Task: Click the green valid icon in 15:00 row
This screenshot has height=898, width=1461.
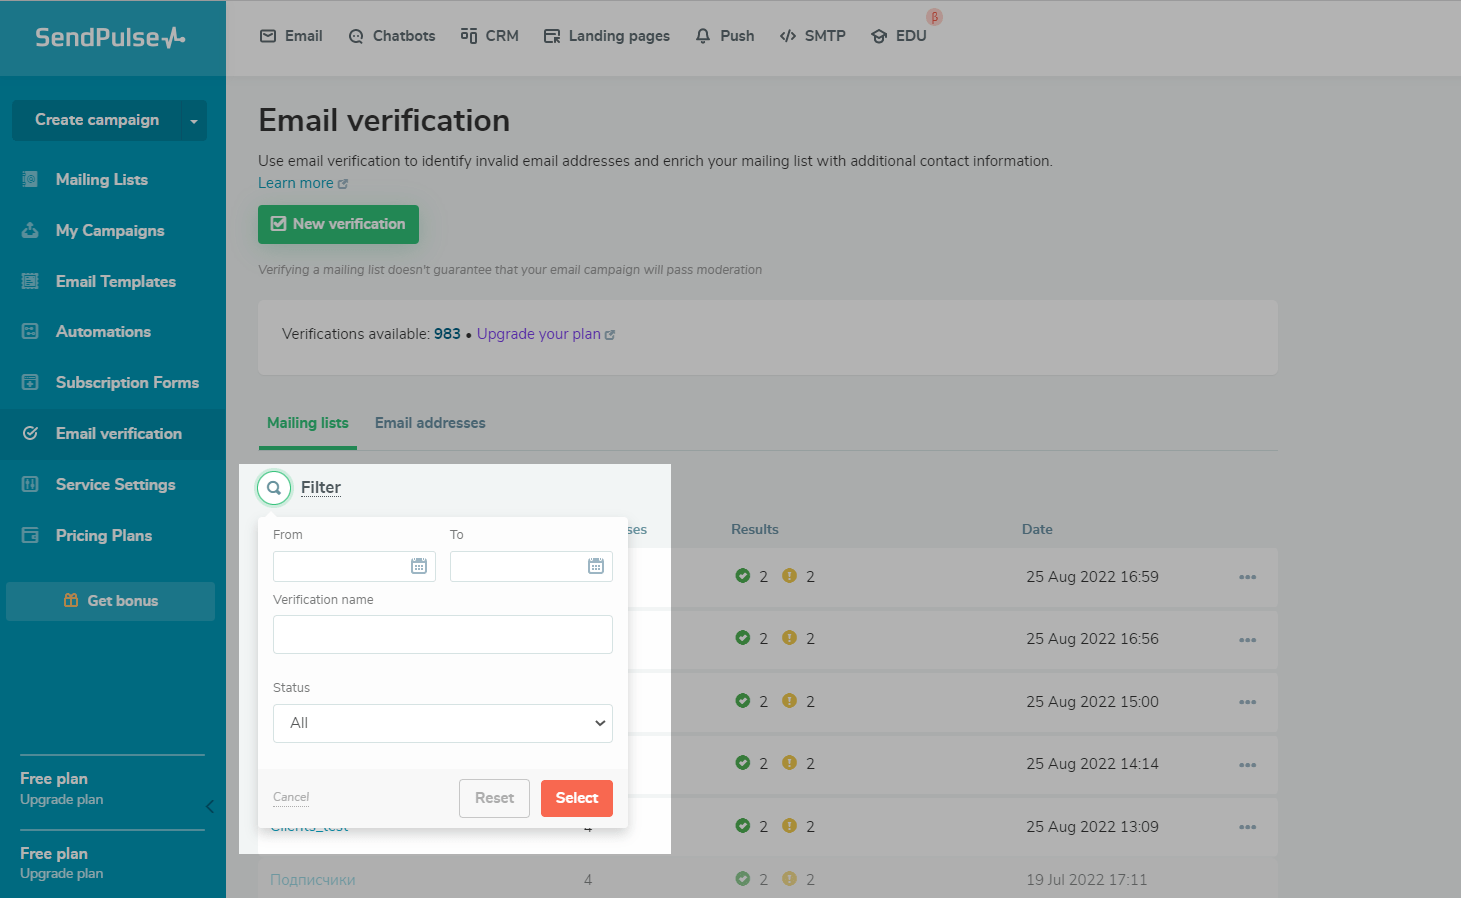Action: pyautogui.click(x=743, y=701)
